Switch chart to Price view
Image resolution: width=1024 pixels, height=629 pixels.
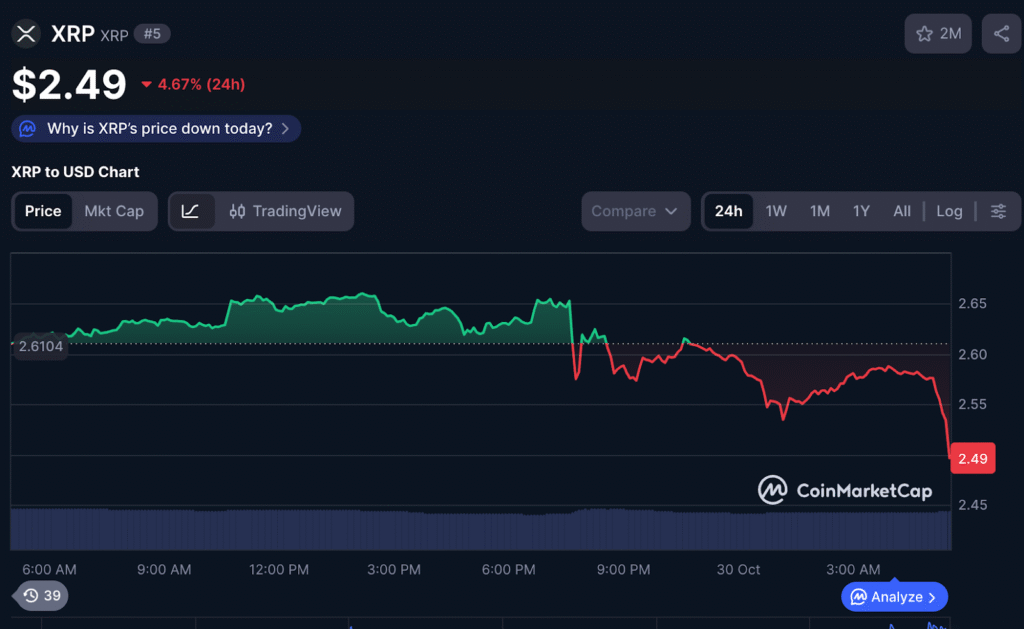(43, 211)
